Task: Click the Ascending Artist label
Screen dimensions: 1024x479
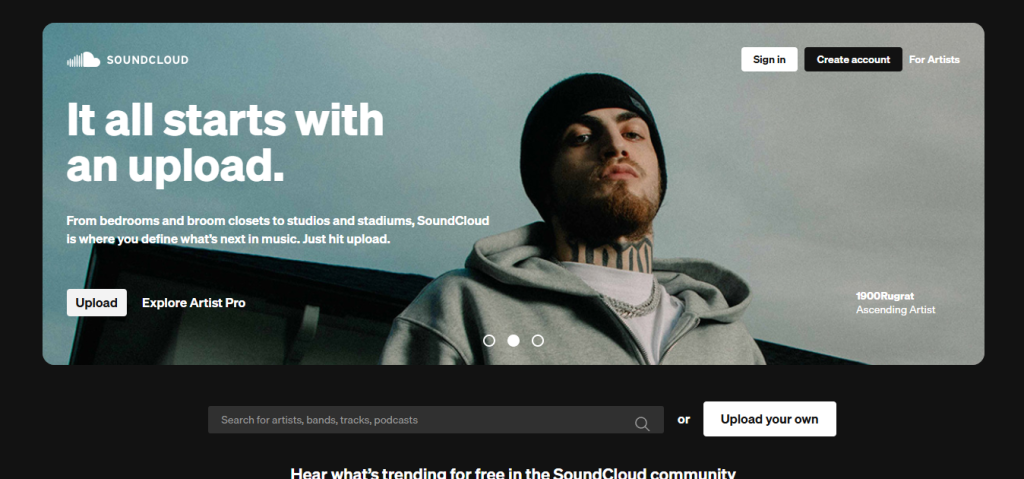Action: tap(895, 310)
